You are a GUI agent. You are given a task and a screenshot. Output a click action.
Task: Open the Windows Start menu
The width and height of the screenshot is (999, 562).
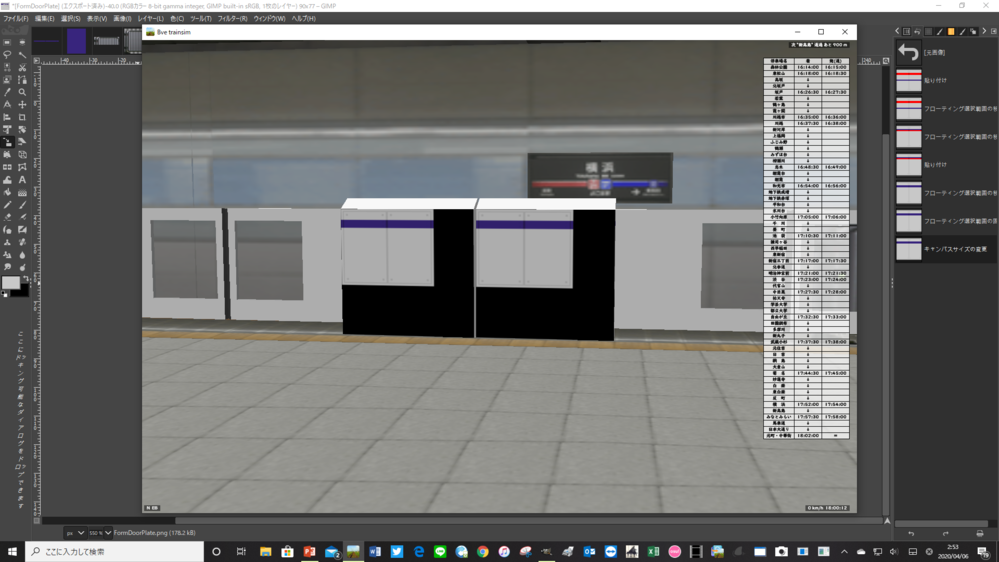point(12,551)
